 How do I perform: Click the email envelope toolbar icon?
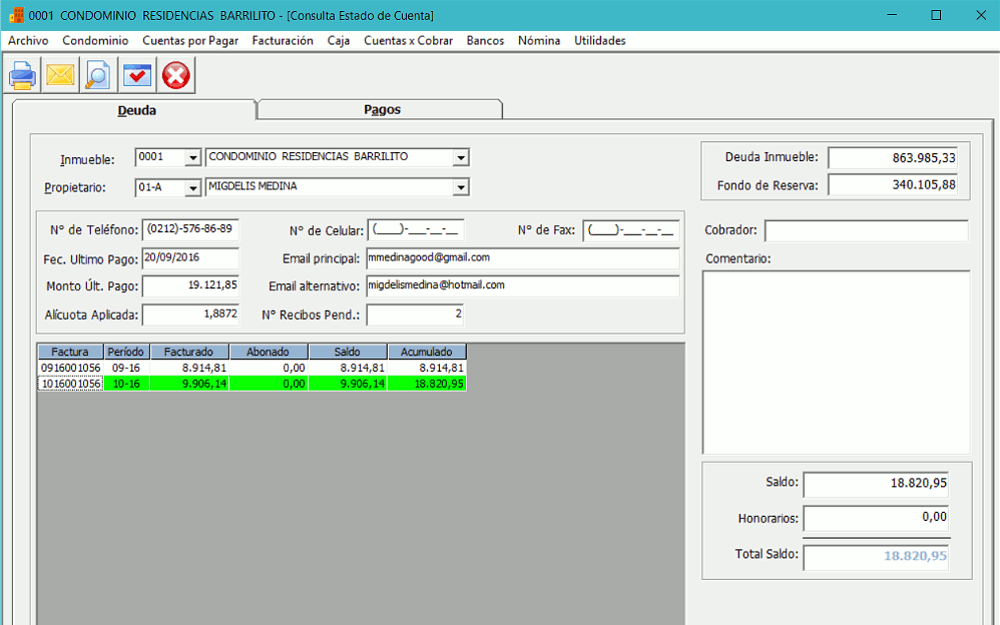[x=61, y=75]
